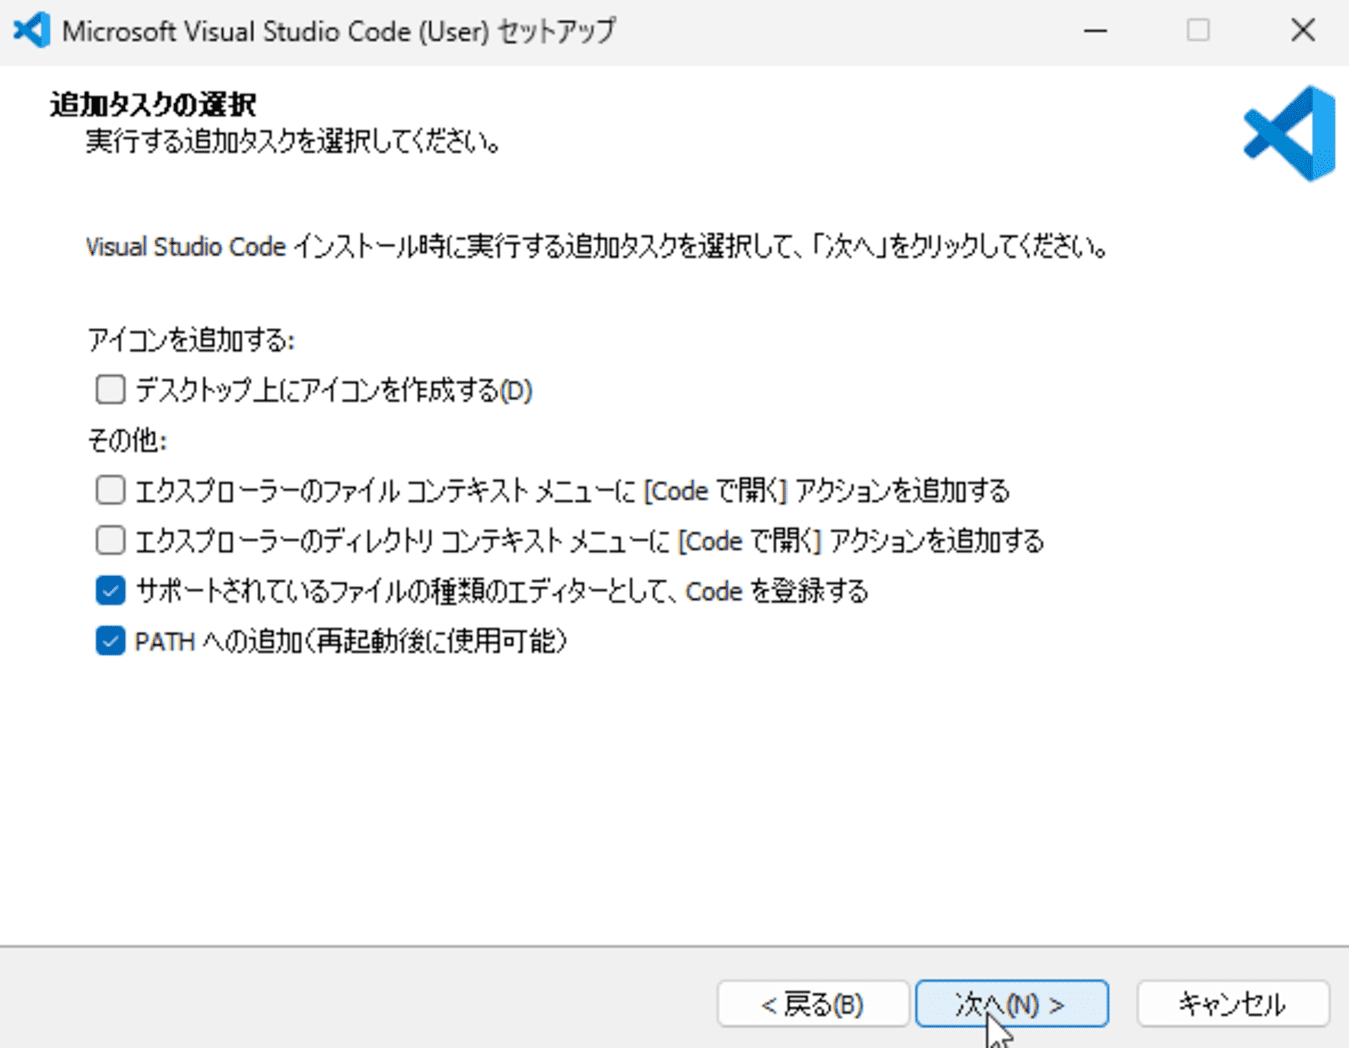
Task: Click the title text 'Microsoft Visual Studio Code (User) セットアップ'
Action: click(x=339, y=31)
